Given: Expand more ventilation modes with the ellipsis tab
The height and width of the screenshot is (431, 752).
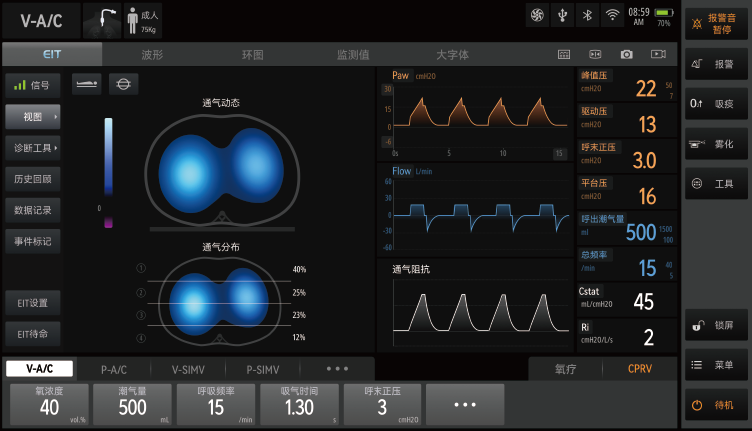Looking at the screenshot, I should pyautogui.click(x=337, y=369).
